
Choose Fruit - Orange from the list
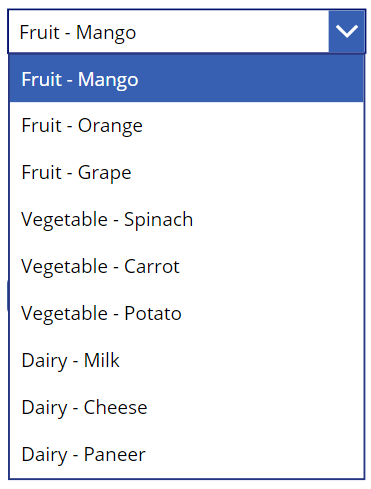(186, 126)
